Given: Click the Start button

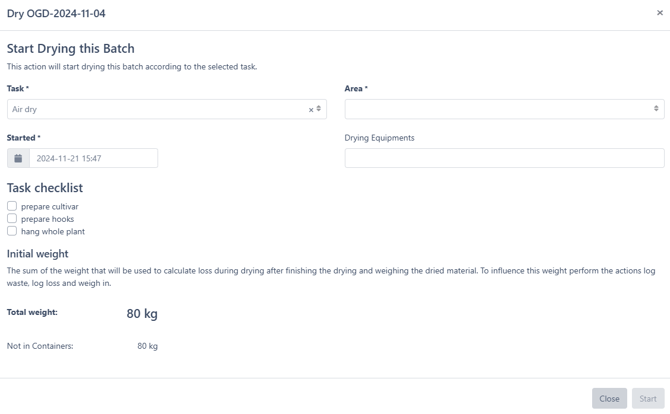Looking at the screenshot, I should tap(648, 398).
